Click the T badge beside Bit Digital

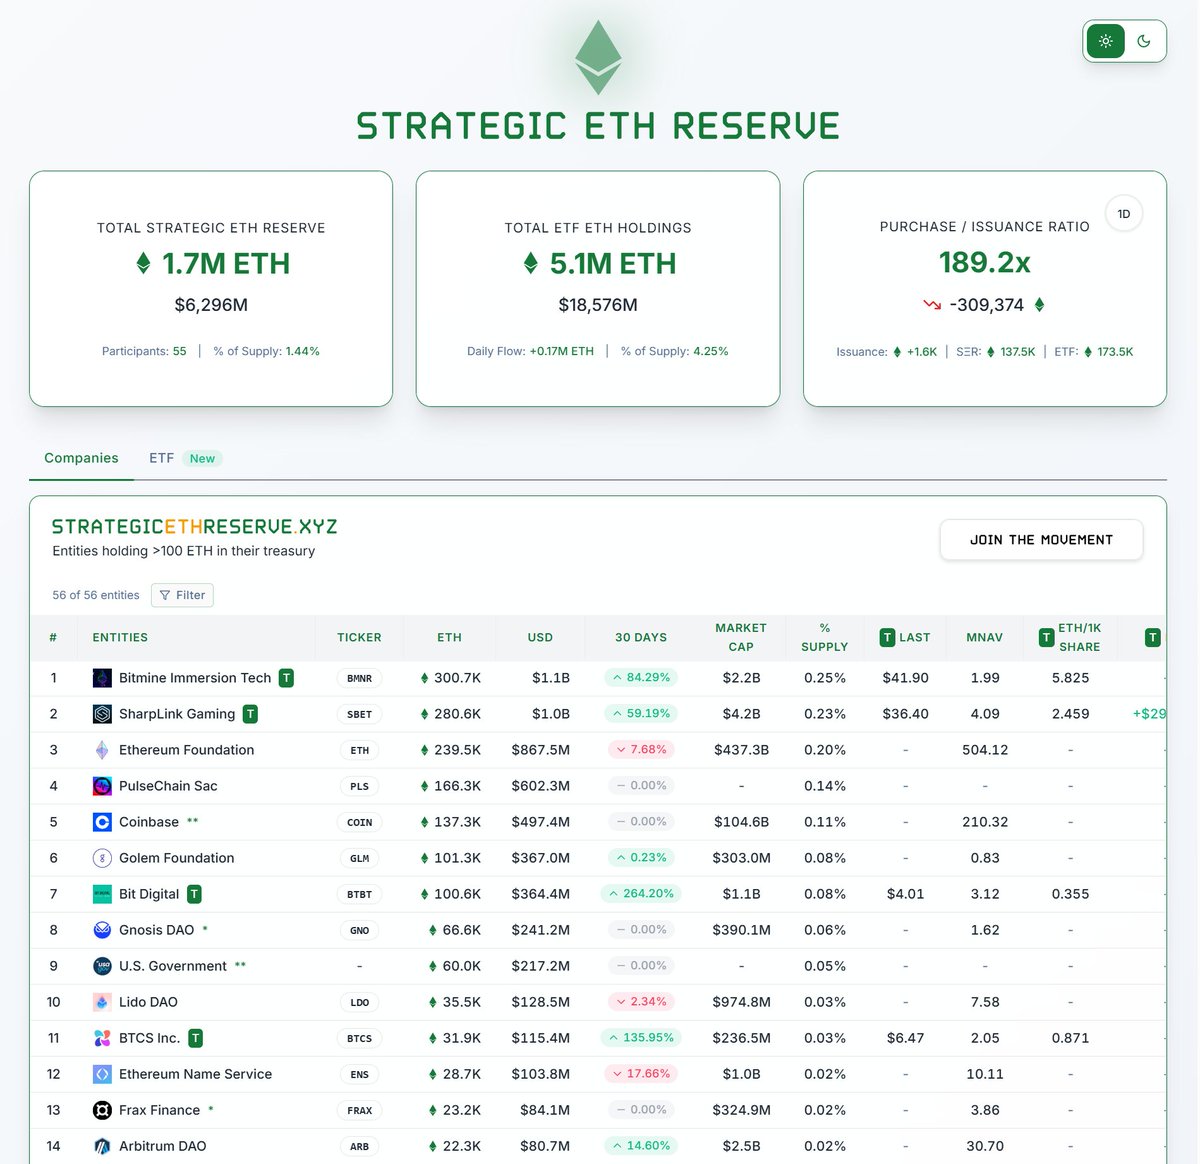click(x=194, y=894)
